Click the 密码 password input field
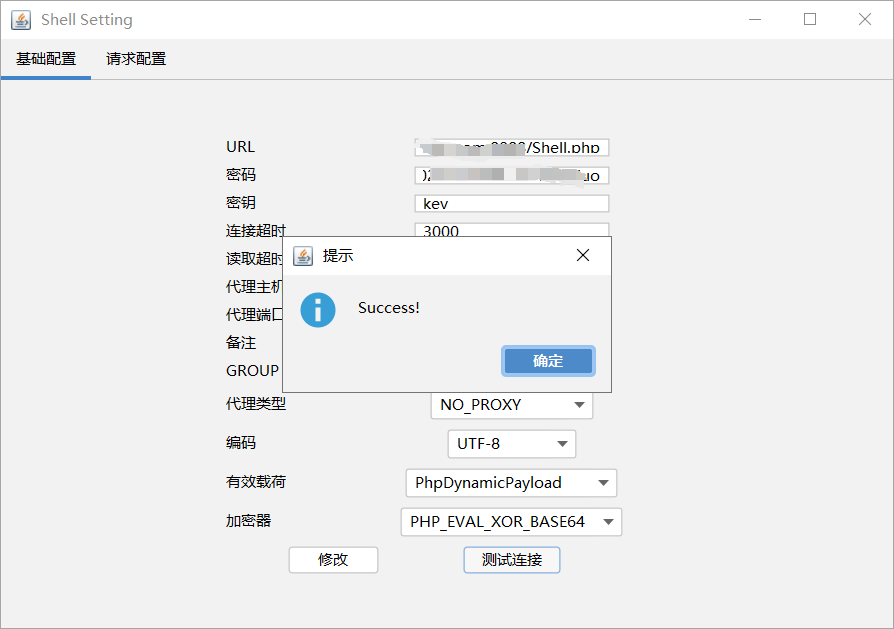This screenshot has width=894, height=629. click(511, 175)
